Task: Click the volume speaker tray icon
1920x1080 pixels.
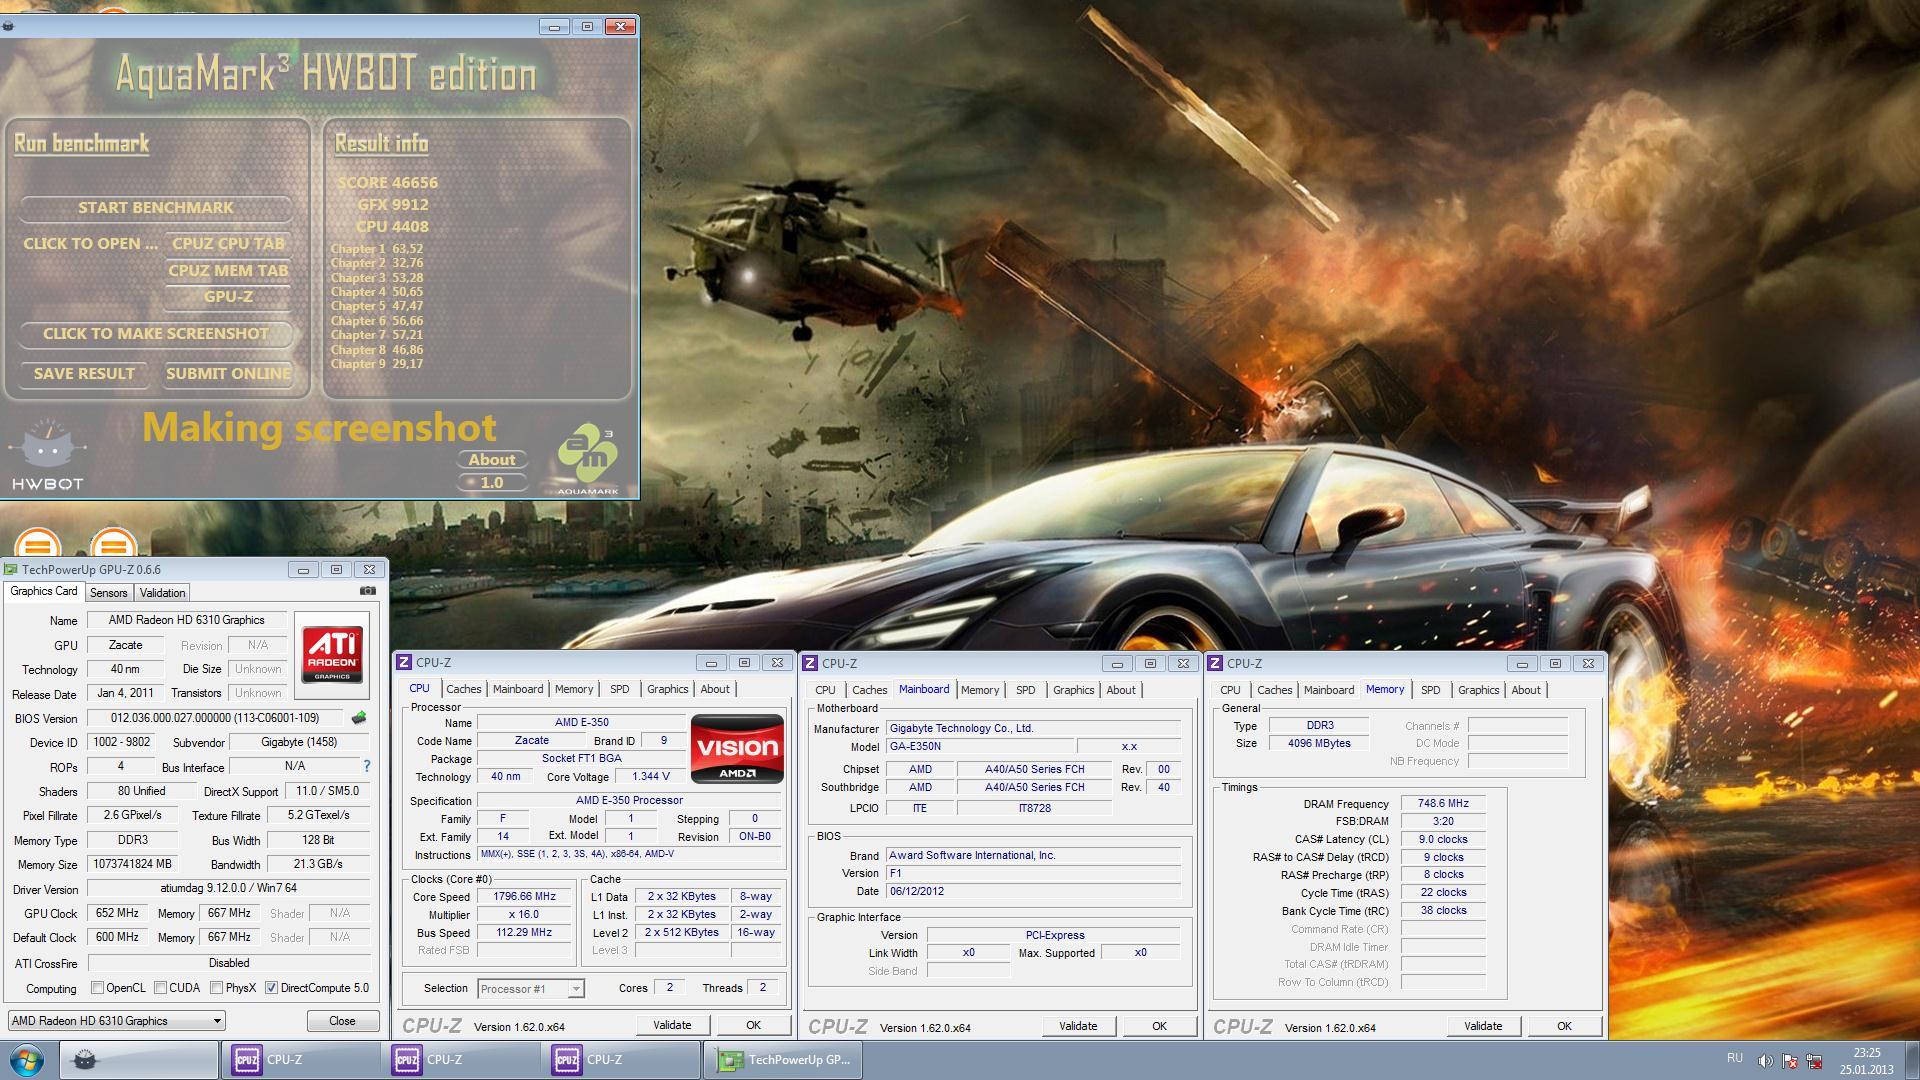Action: (x=1765, y=1061)
